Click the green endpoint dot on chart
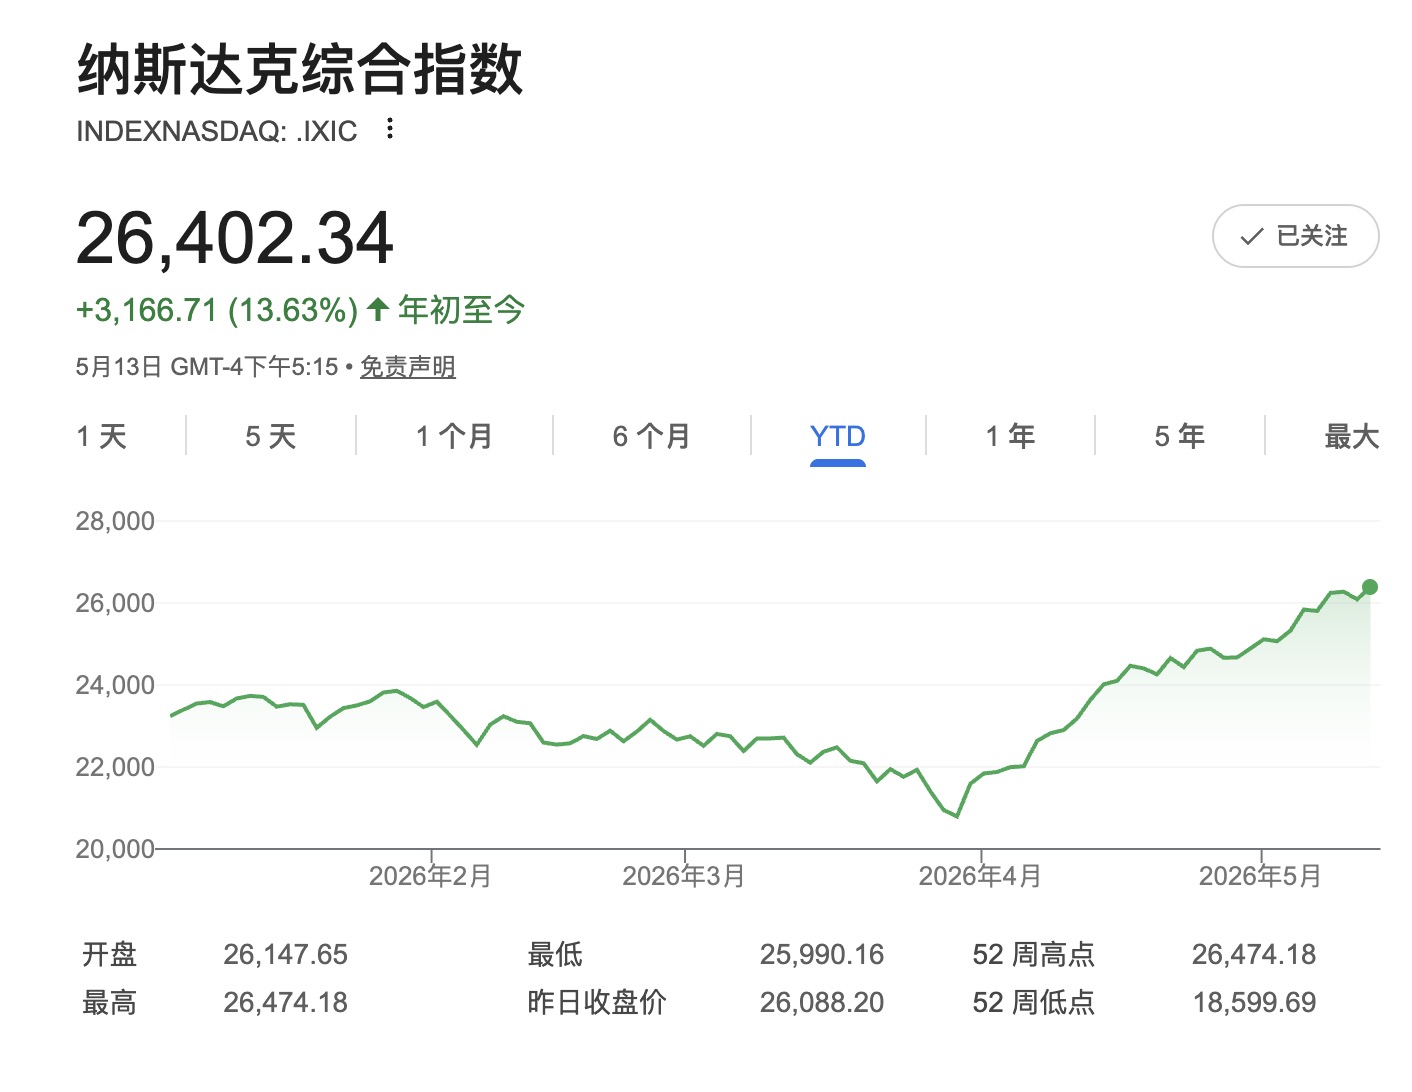This screenshot has width=1412, height=1092. [1370, 587]
